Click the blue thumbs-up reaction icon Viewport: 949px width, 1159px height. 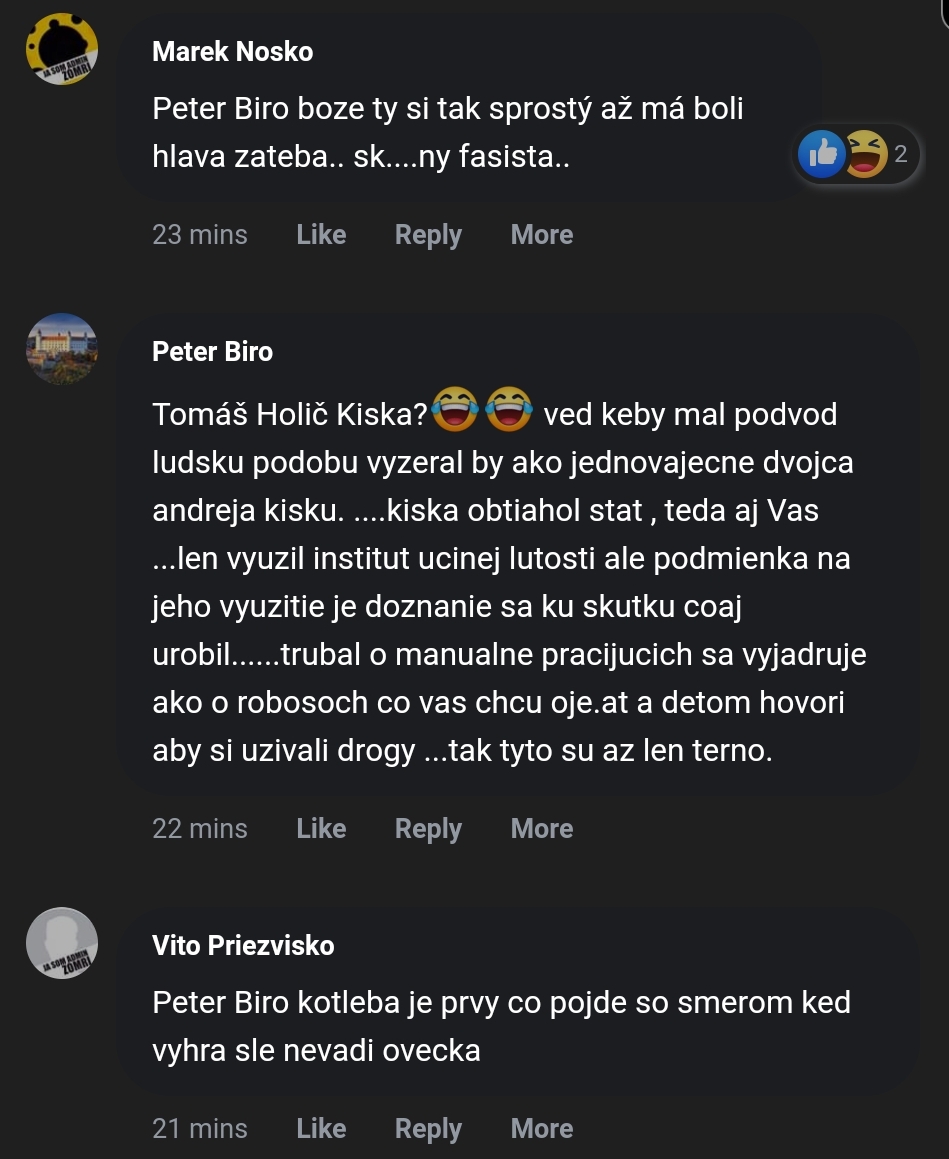[822, 154]
